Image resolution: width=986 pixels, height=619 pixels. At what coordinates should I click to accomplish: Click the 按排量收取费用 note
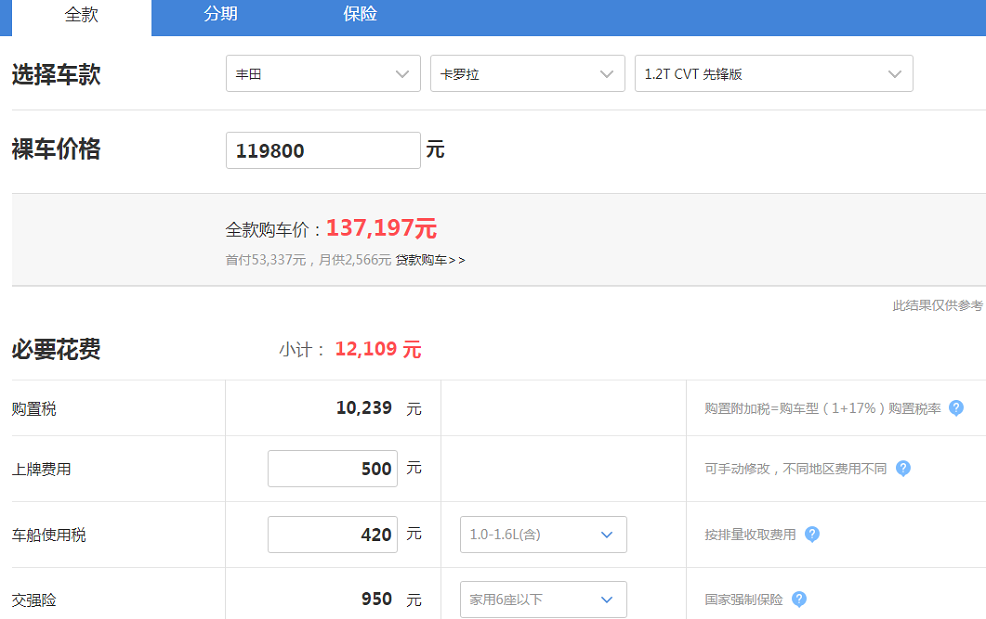tap(750, 535)
